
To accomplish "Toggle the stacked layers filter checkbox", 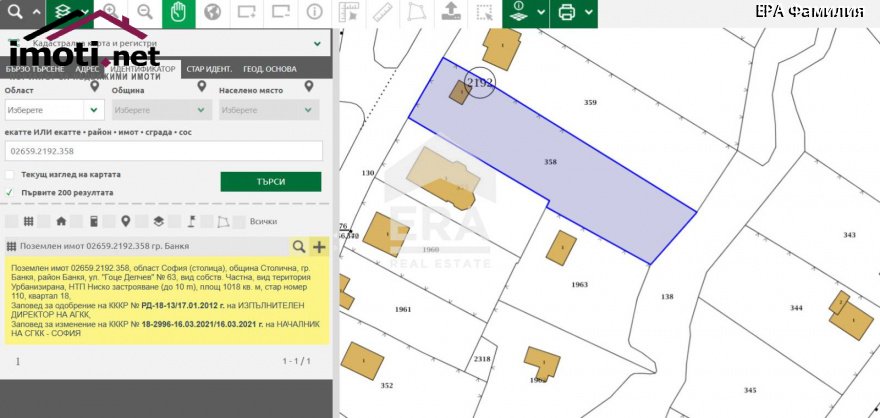I will [141, 222].
